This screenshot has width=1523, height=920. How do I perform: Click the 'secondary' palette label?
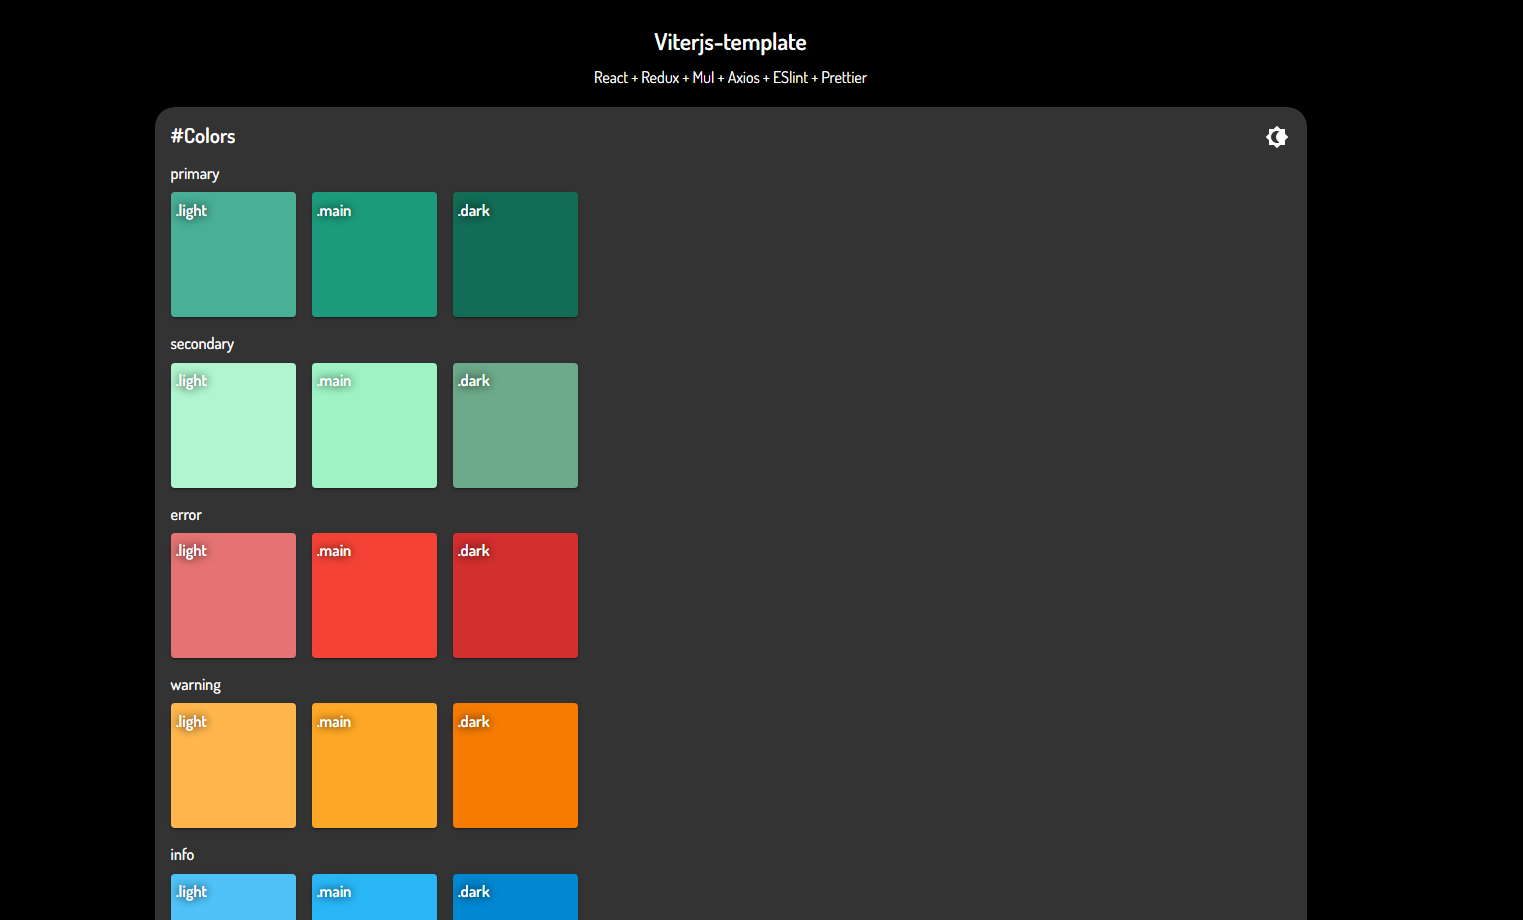(x=202, y=344)
